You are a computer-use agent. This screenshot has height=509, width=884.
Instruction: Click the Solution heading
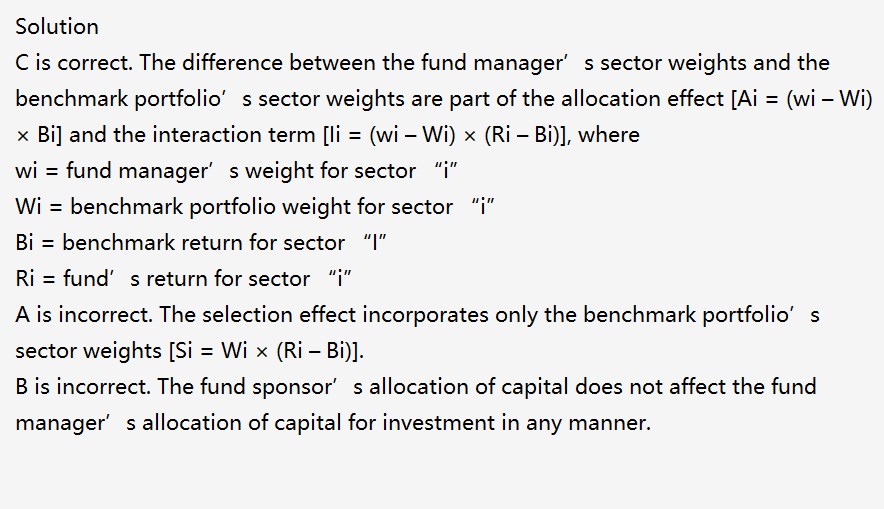57,27
